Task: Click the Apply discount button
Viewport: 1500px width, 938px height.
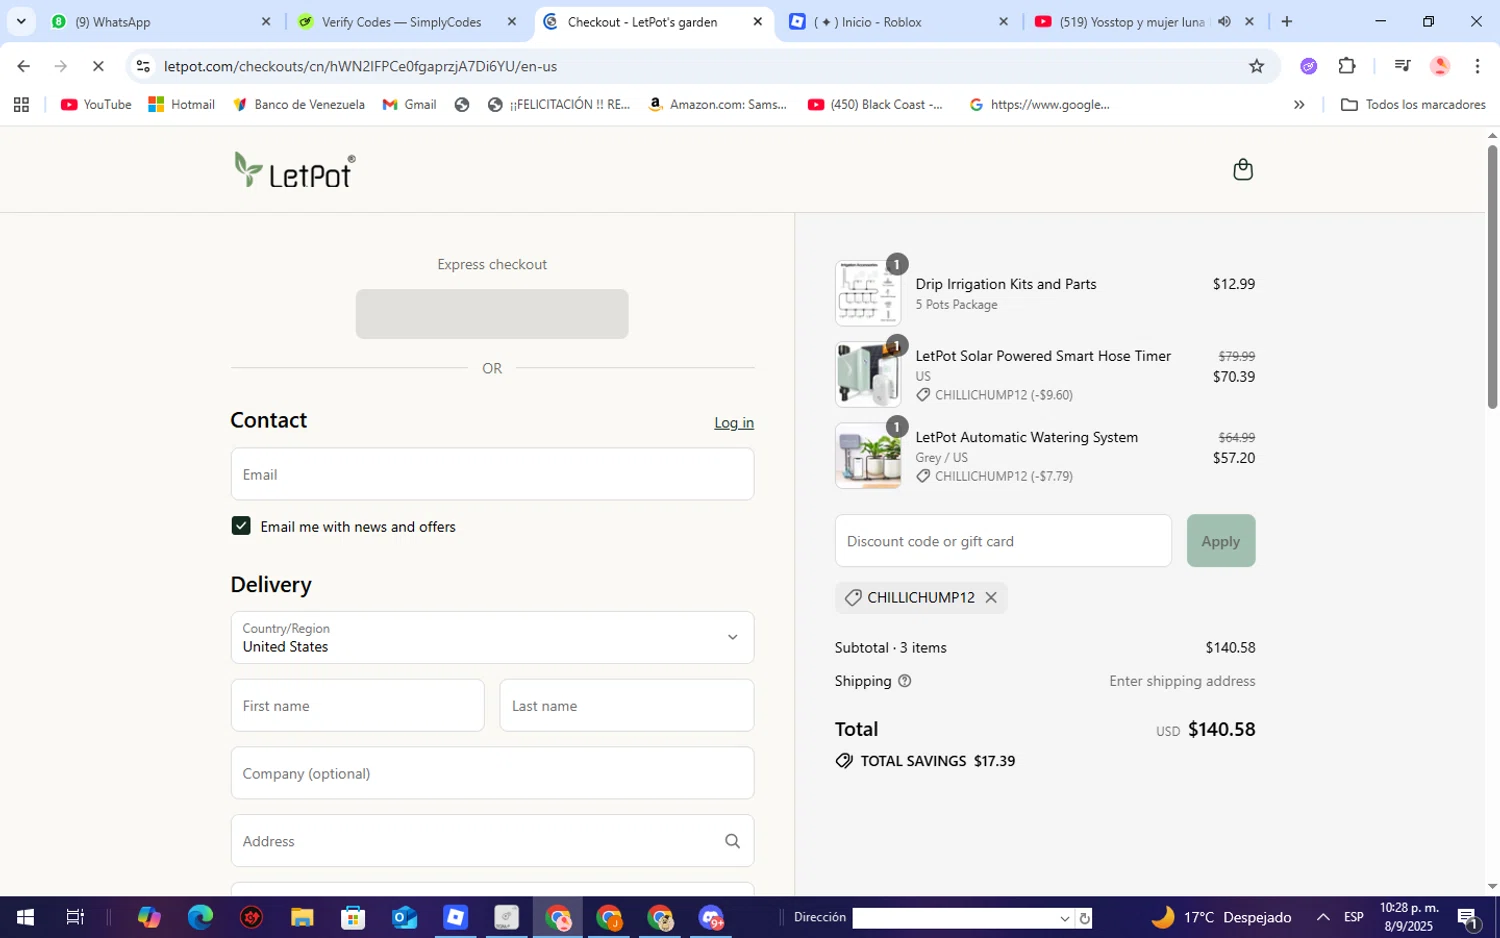Action: pyautogui.click(x=1221, y=541)
